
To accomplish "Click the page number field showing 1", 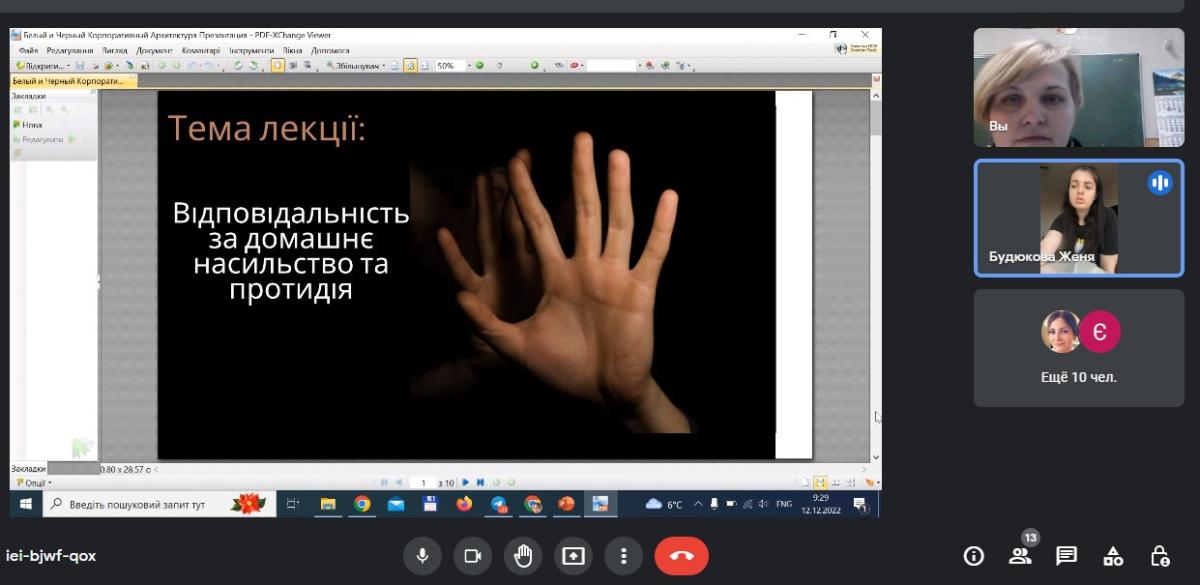I will [424, 482].
